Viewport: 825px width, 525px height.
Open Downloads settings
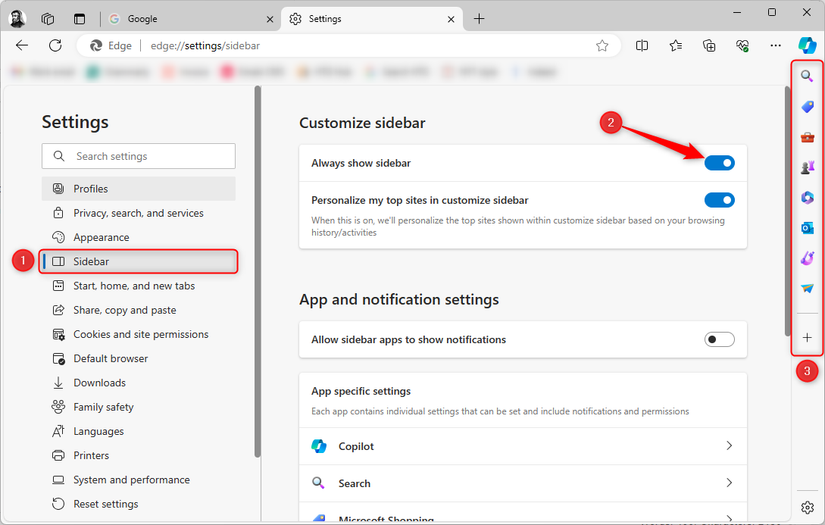tap(138, 382)
